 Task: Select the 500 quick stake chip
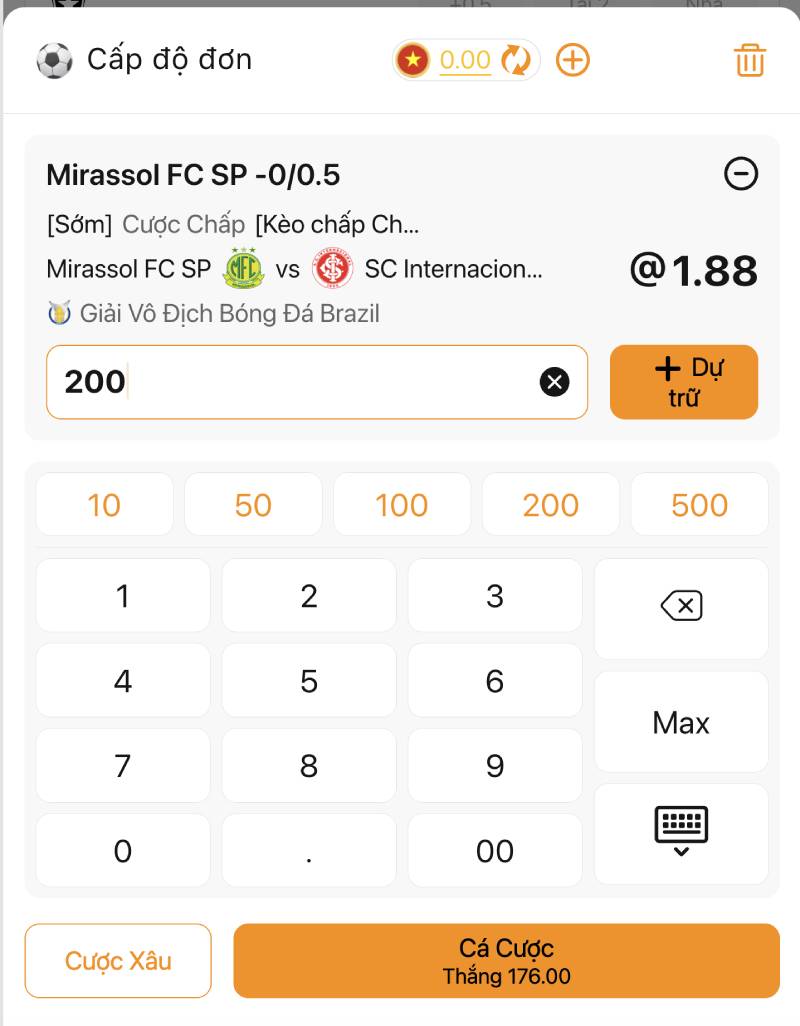coord(699,505)
